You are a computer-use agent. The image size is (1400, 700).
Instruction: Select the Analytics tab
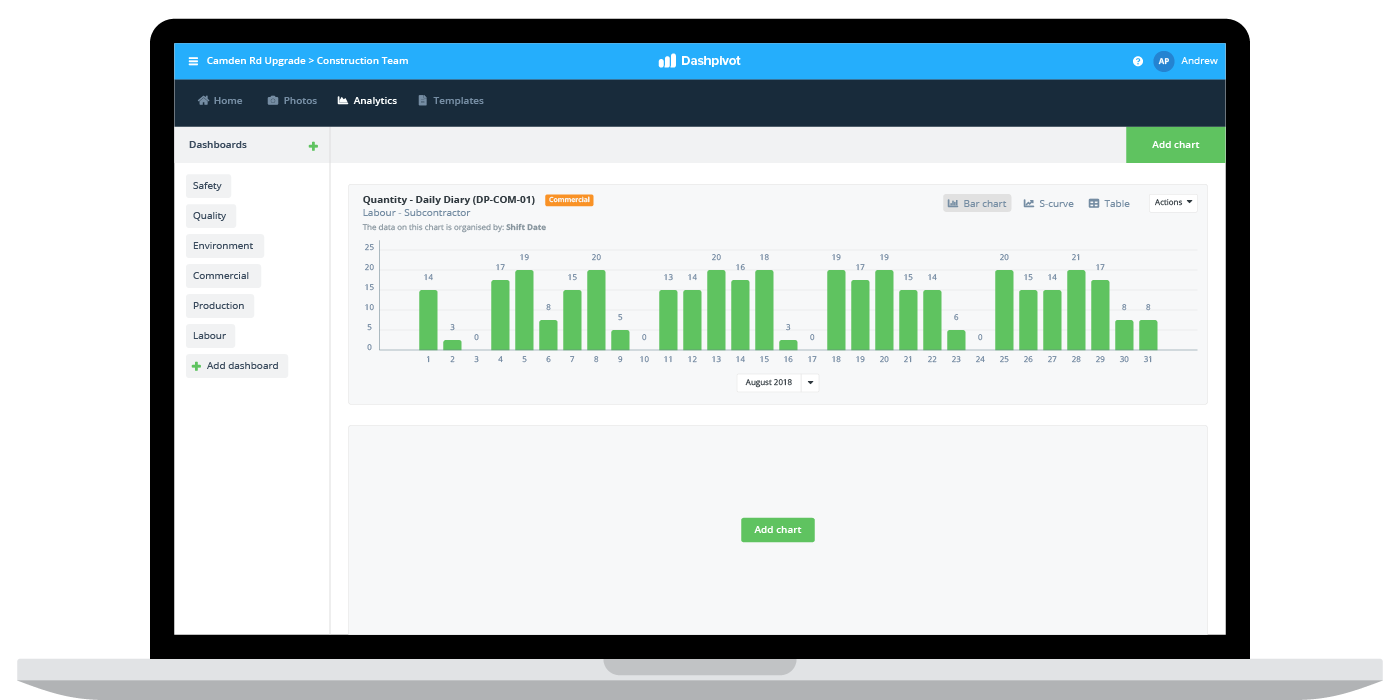[367, 101]
